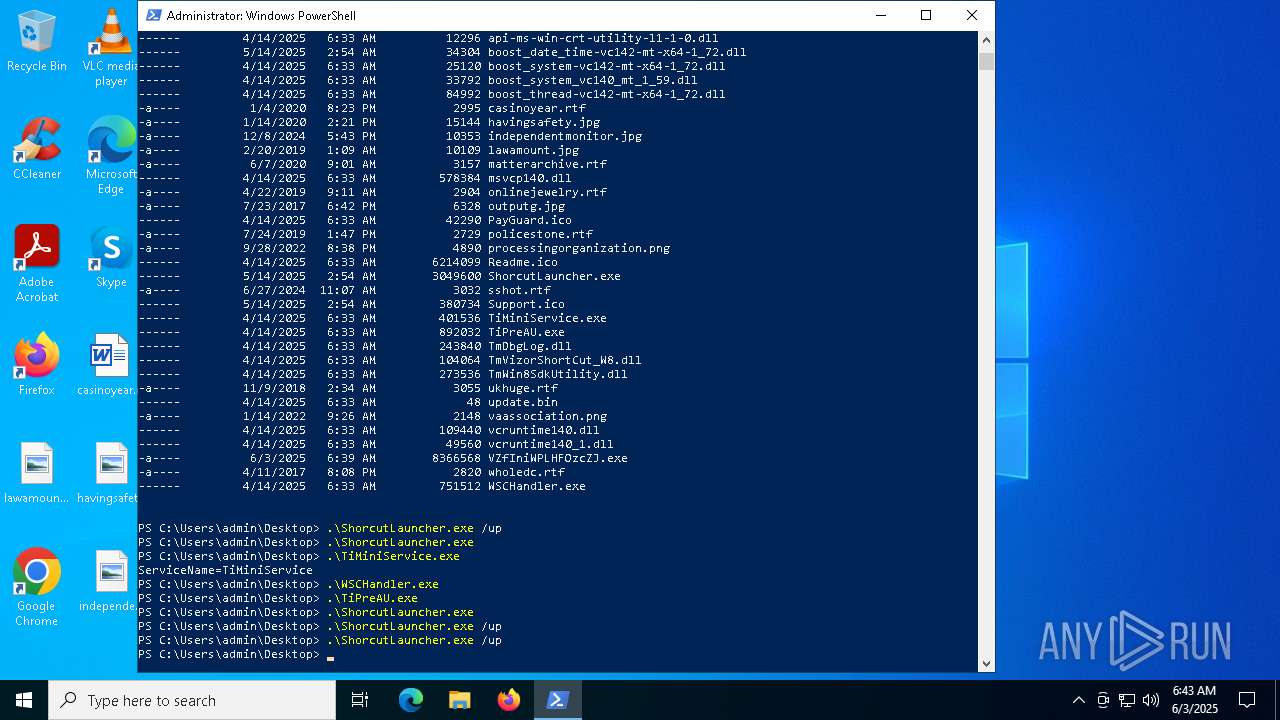Launch Adobe Acrobat desktop shortcut

tap(37, 264)
